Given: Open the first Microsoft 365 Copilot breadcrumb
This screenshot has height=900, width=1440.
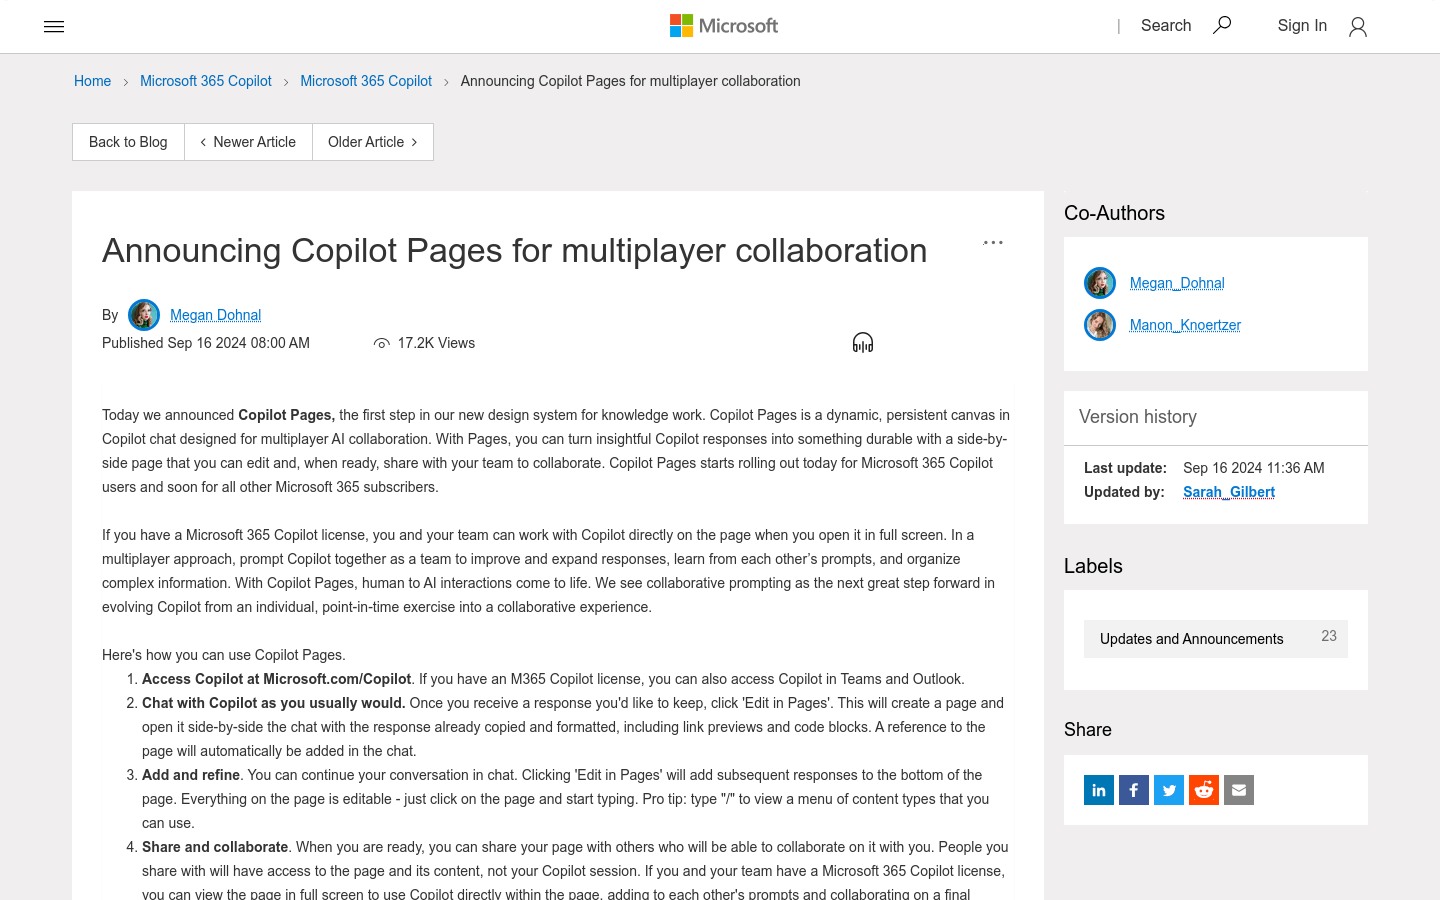Looking at the screenshot, I should (x=206, y=81).
